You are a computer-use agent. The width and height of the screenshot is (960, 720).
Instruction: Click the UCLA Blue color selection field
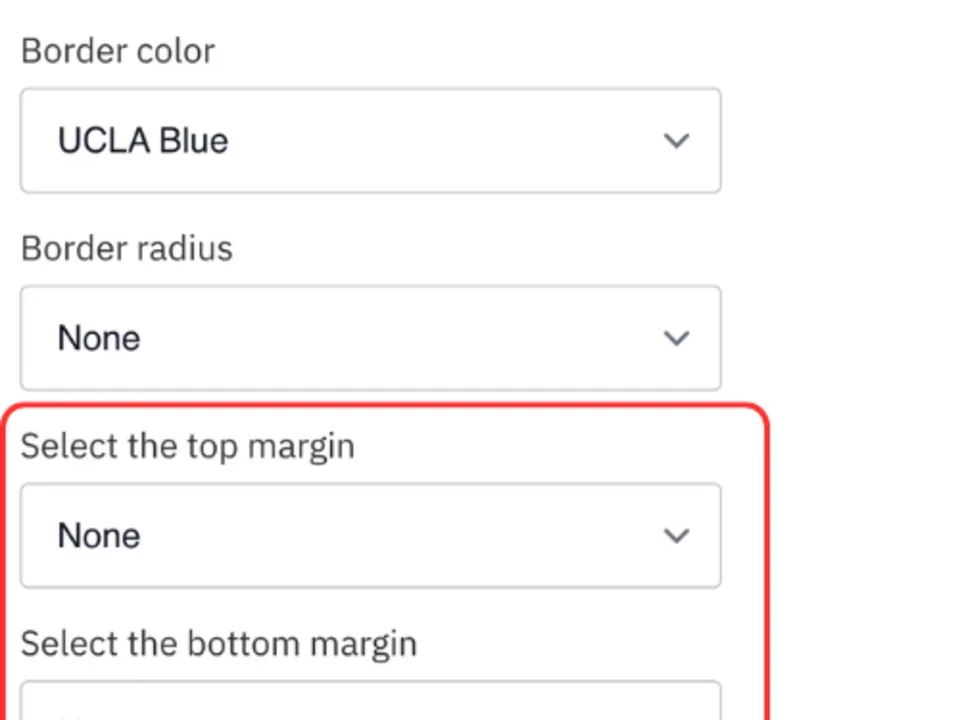pyautogui.click(x=370, y=141)
